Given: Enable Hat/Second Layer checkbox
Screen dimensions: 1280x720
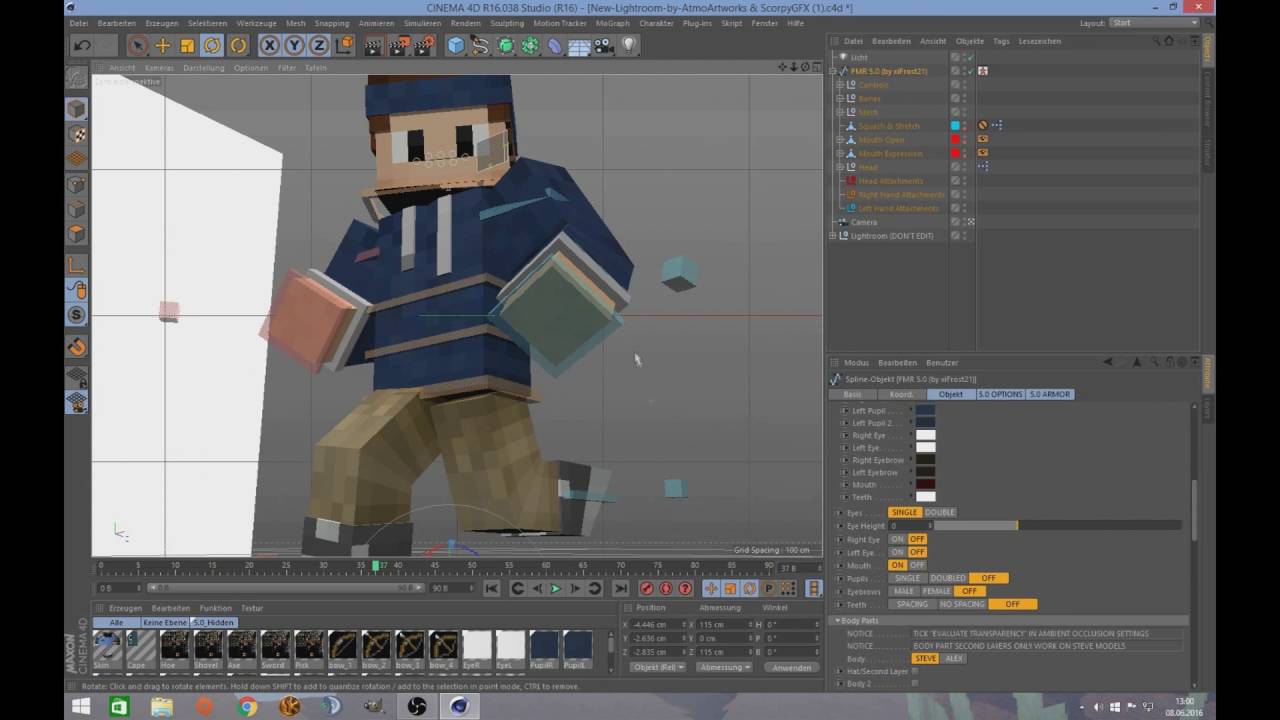Looking at the screenshot, I should coord(915,671).
